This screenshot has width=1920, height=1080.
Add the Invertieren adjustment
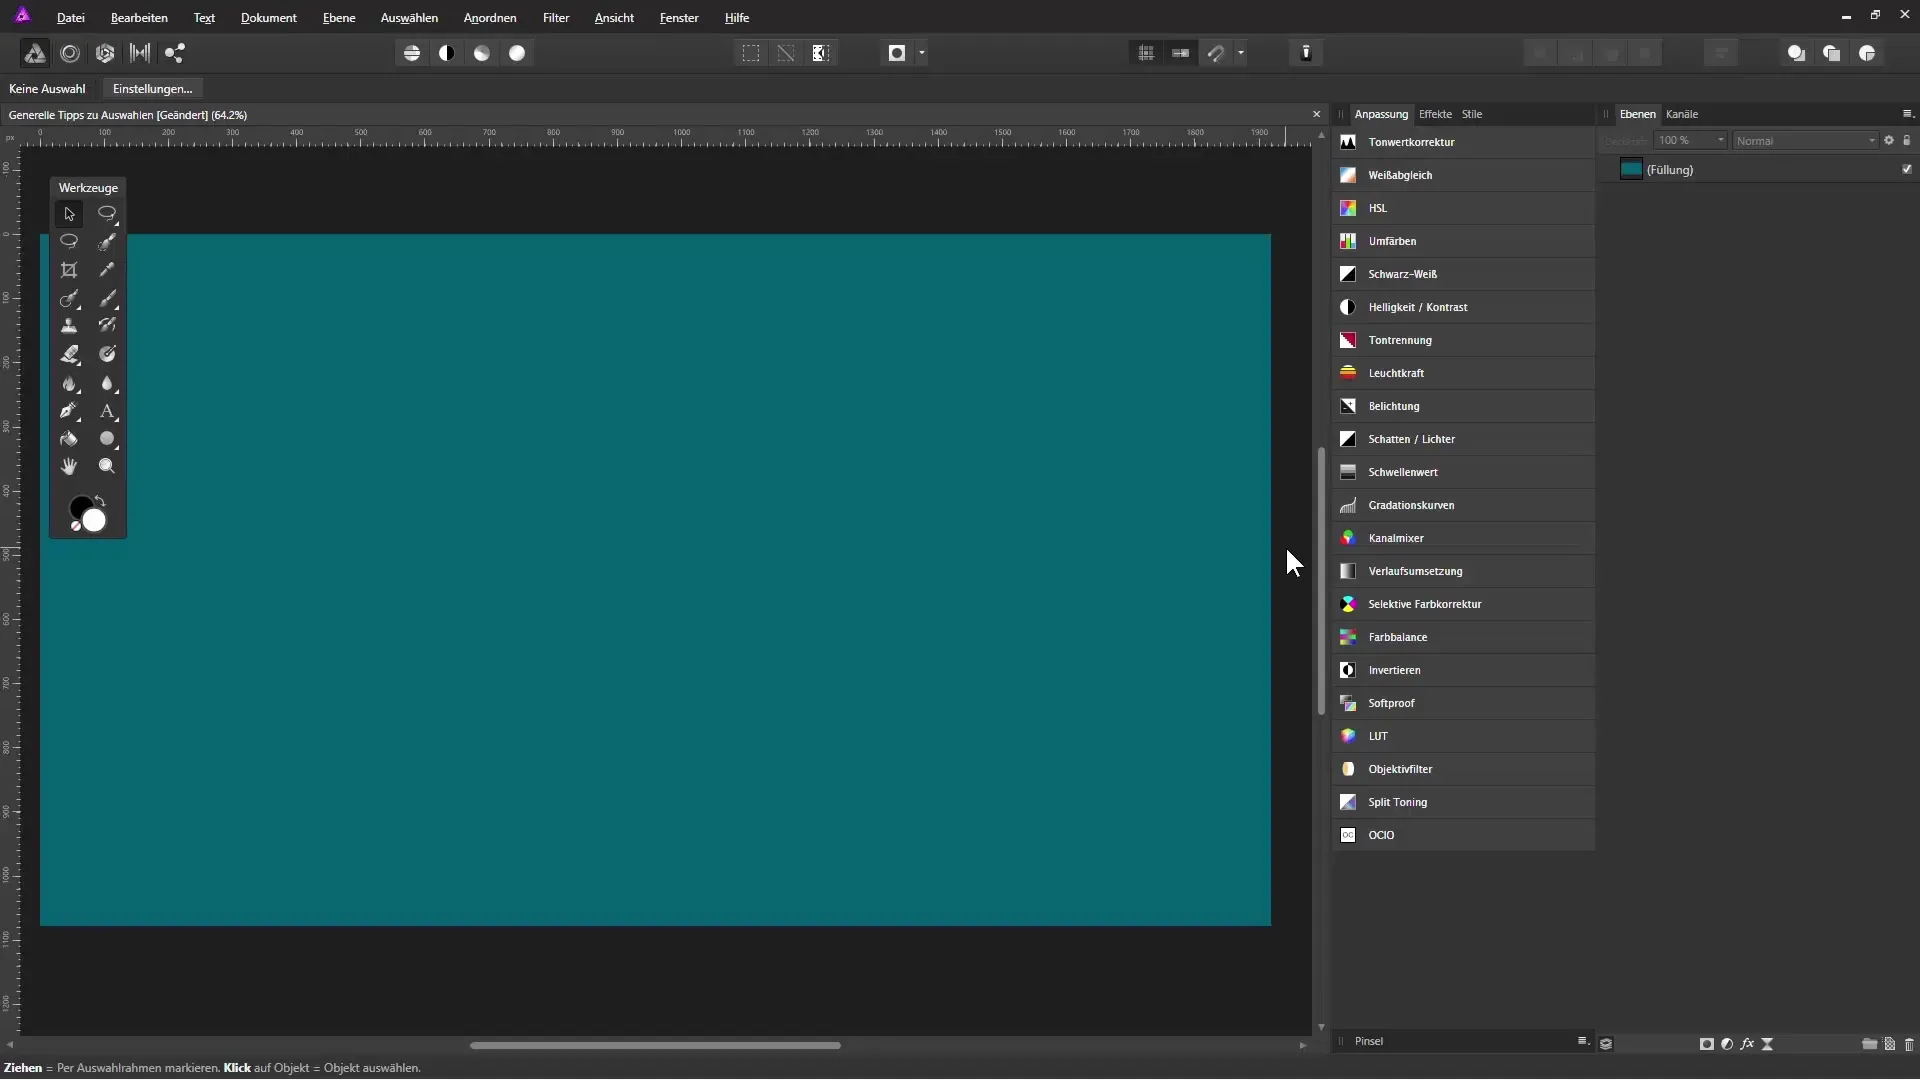coord(1463,670)
